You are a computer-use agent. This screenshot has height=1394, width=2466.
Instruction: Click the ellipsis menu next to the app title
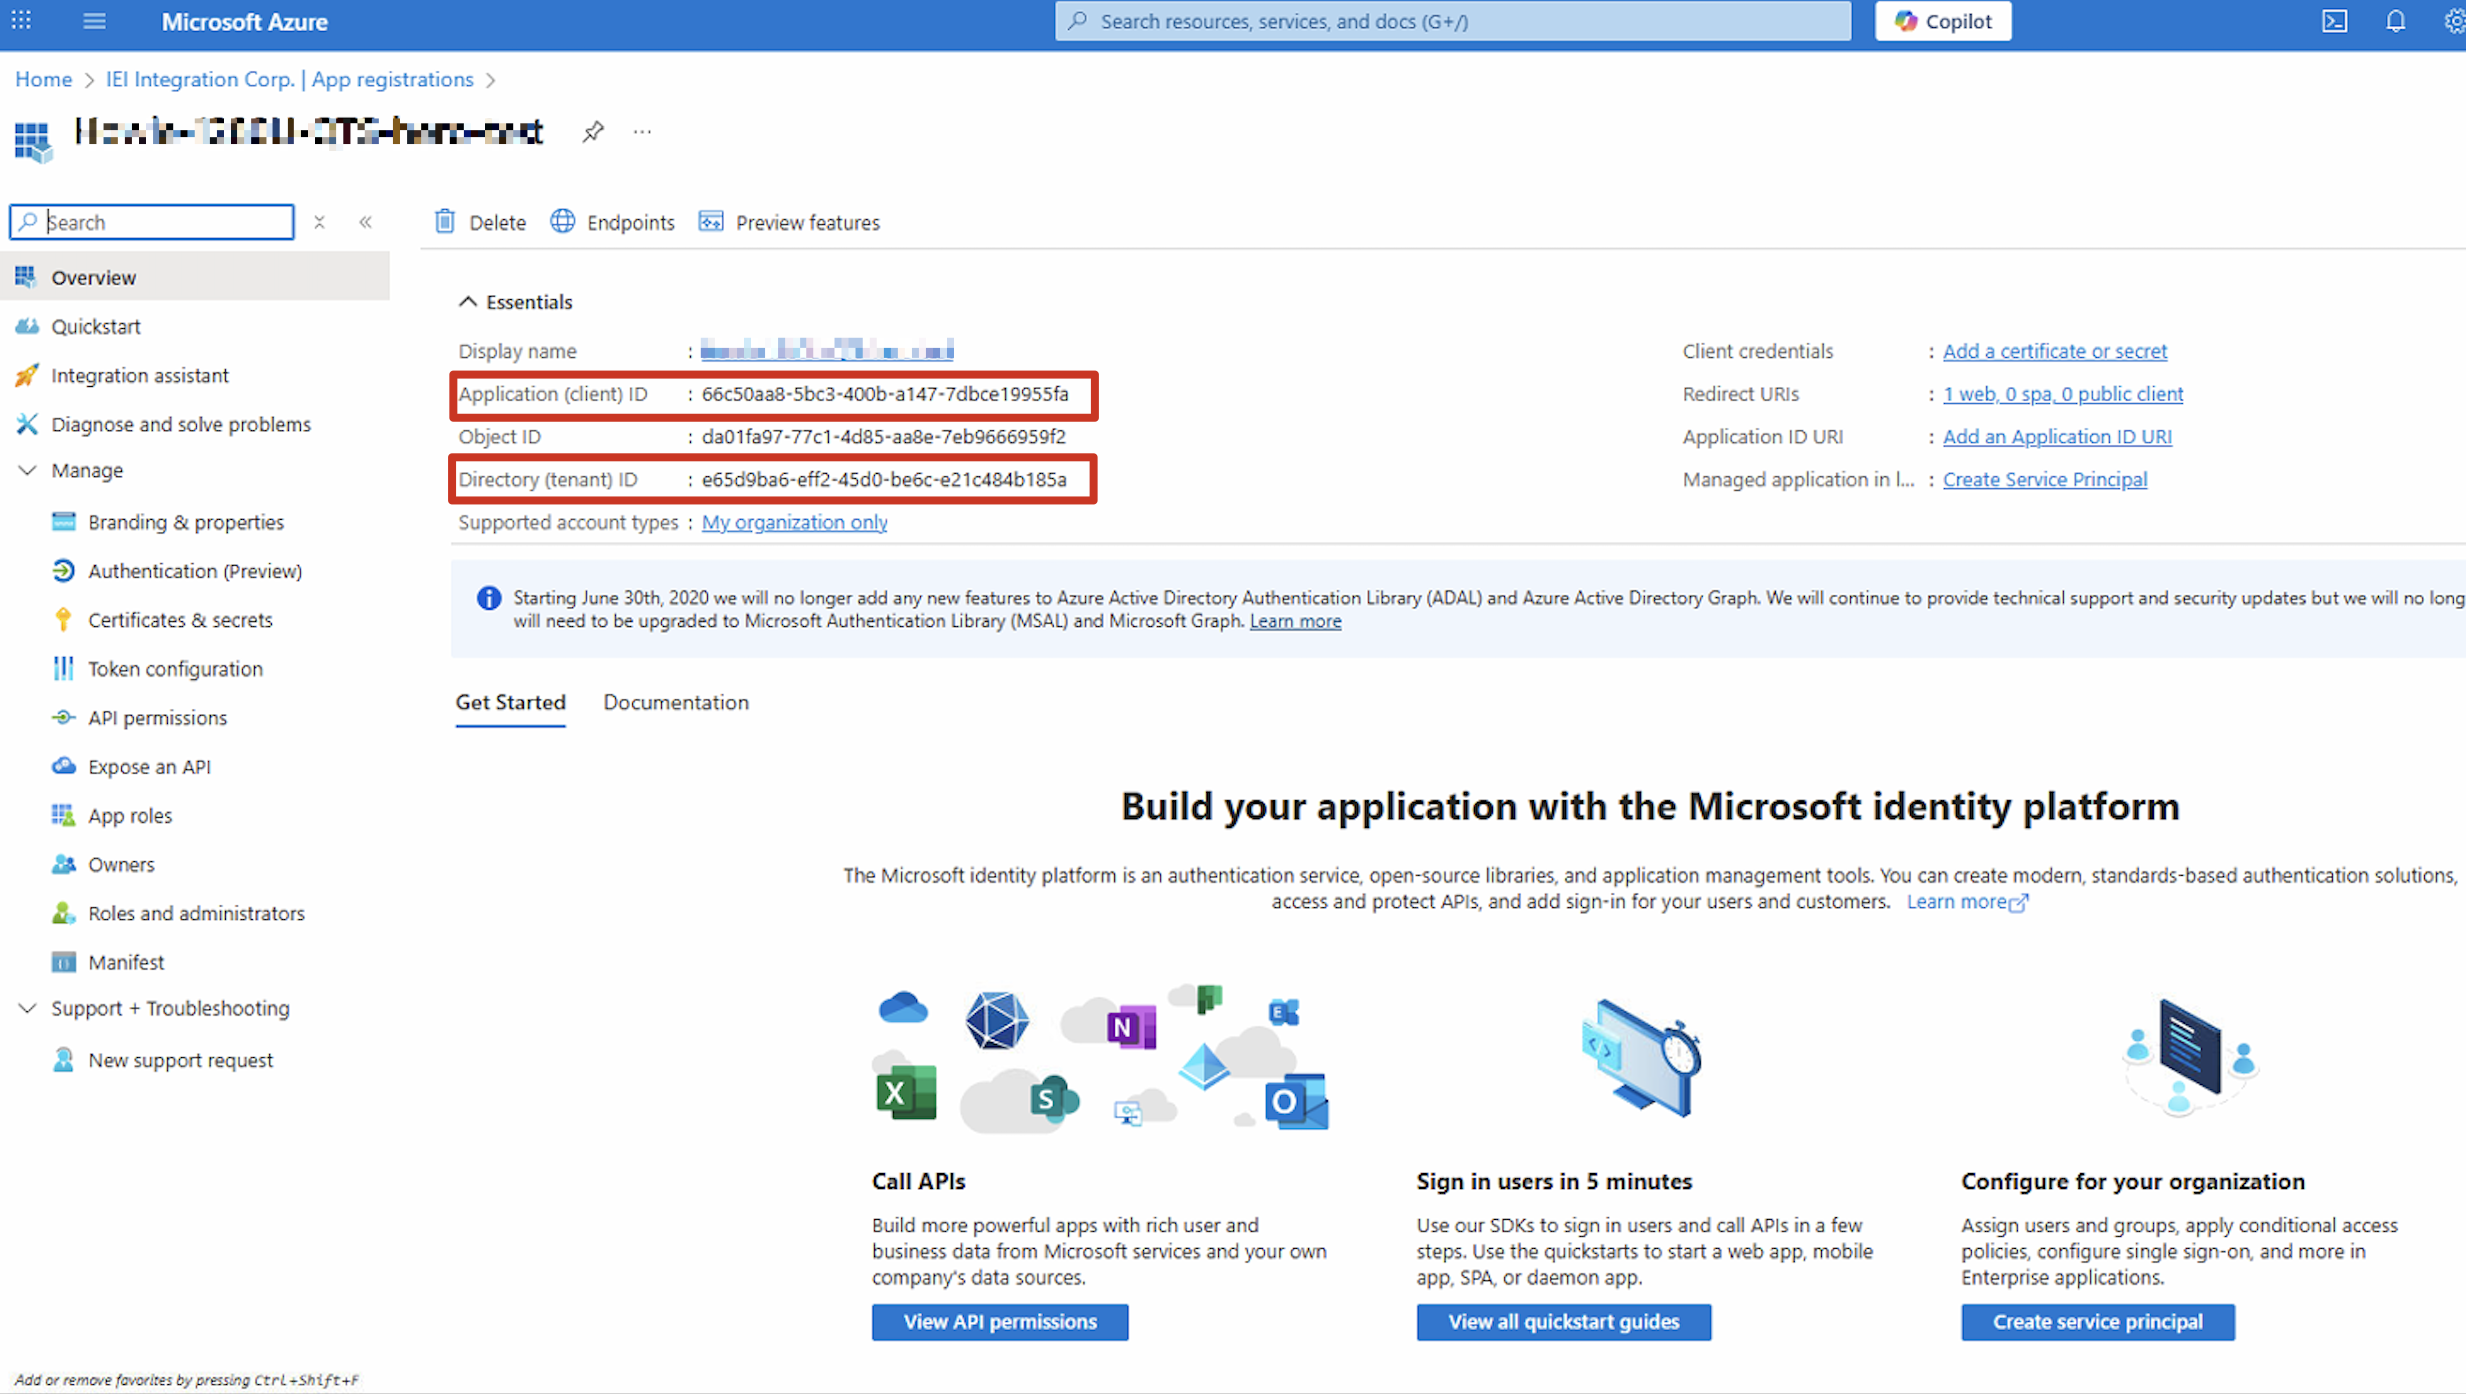[642, 132]
